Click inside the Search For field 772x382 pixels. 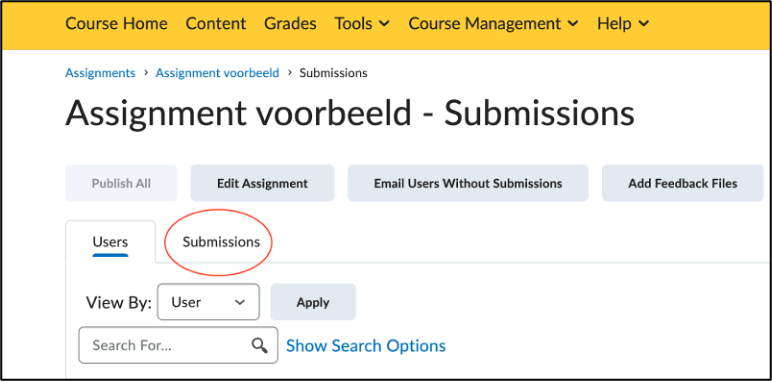pos(178,345)
